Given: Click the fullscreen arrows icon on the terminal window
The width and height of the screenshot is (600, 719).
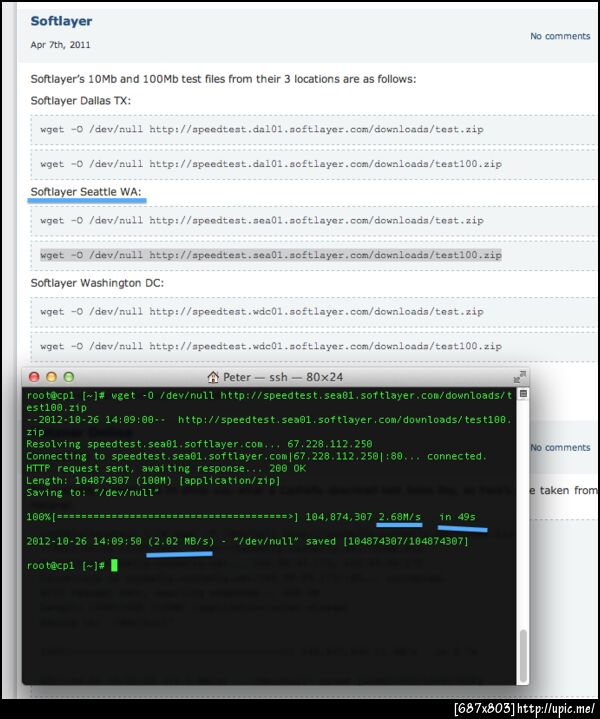Looking at the screenshot, I should point(519,377).
